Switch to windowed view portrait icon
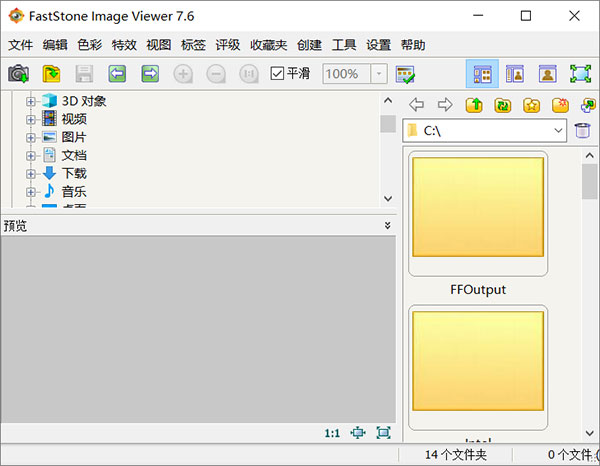This screenshot has height=466, width=600. 548,73
